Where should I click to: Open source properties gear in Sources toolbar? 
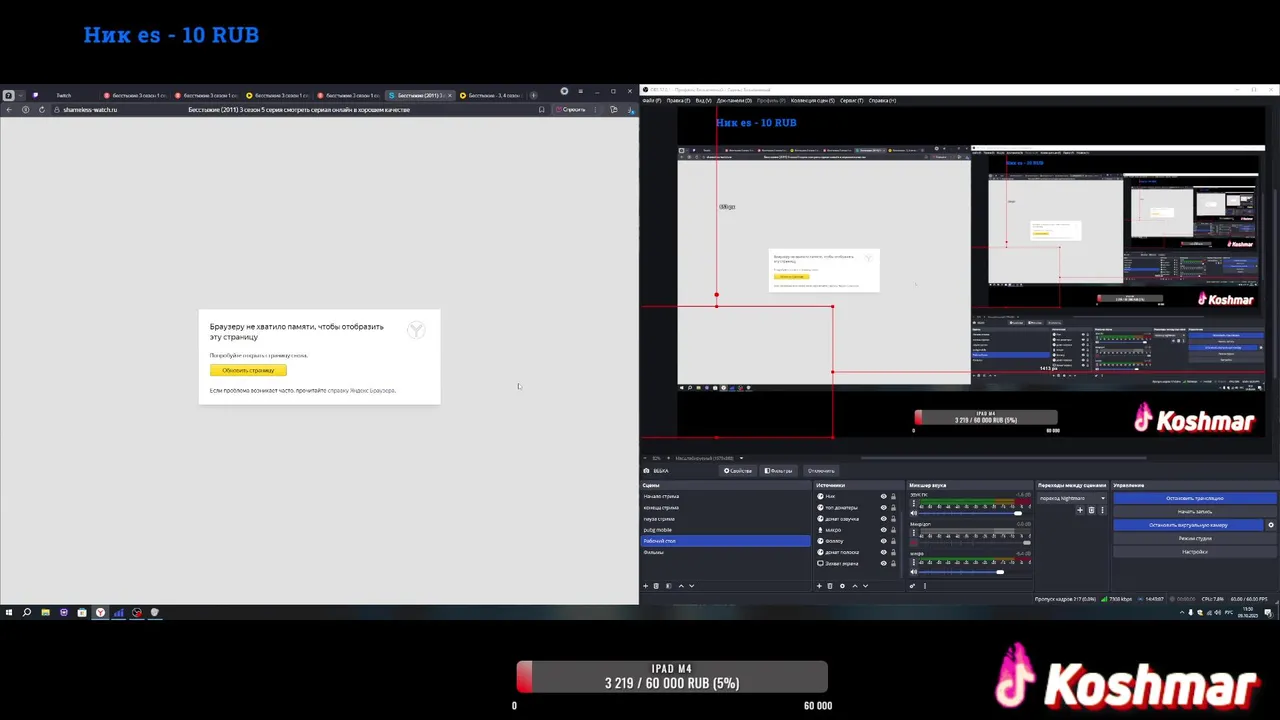click(x=842, y=586)
